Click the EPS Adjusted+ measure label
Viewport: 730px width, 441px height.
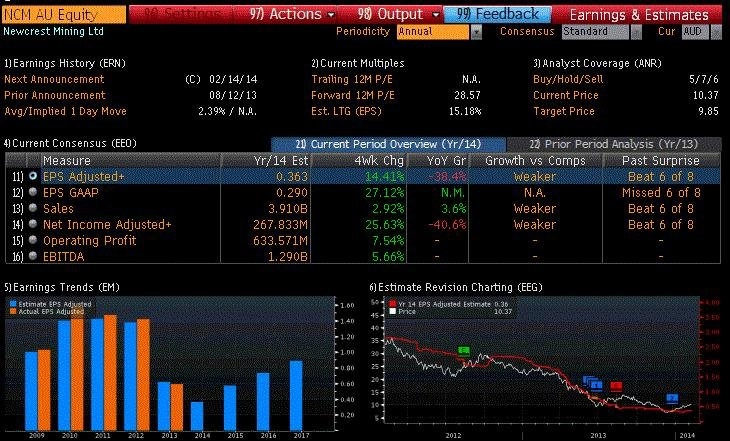pos(84,176)
